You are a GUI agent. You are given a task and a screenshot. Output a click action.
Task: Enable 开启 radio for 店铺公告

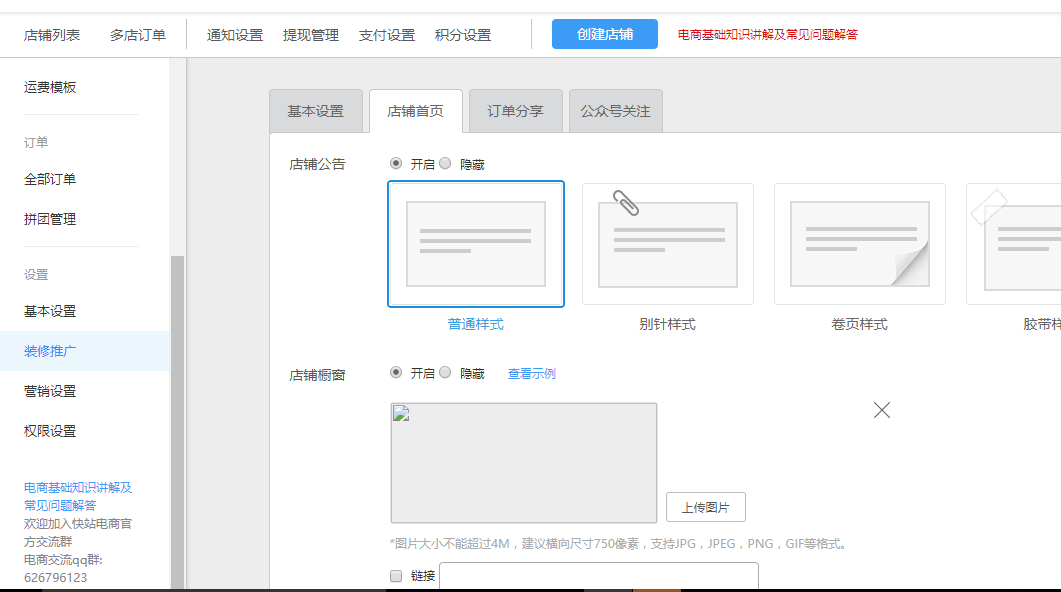click(397, 164)
